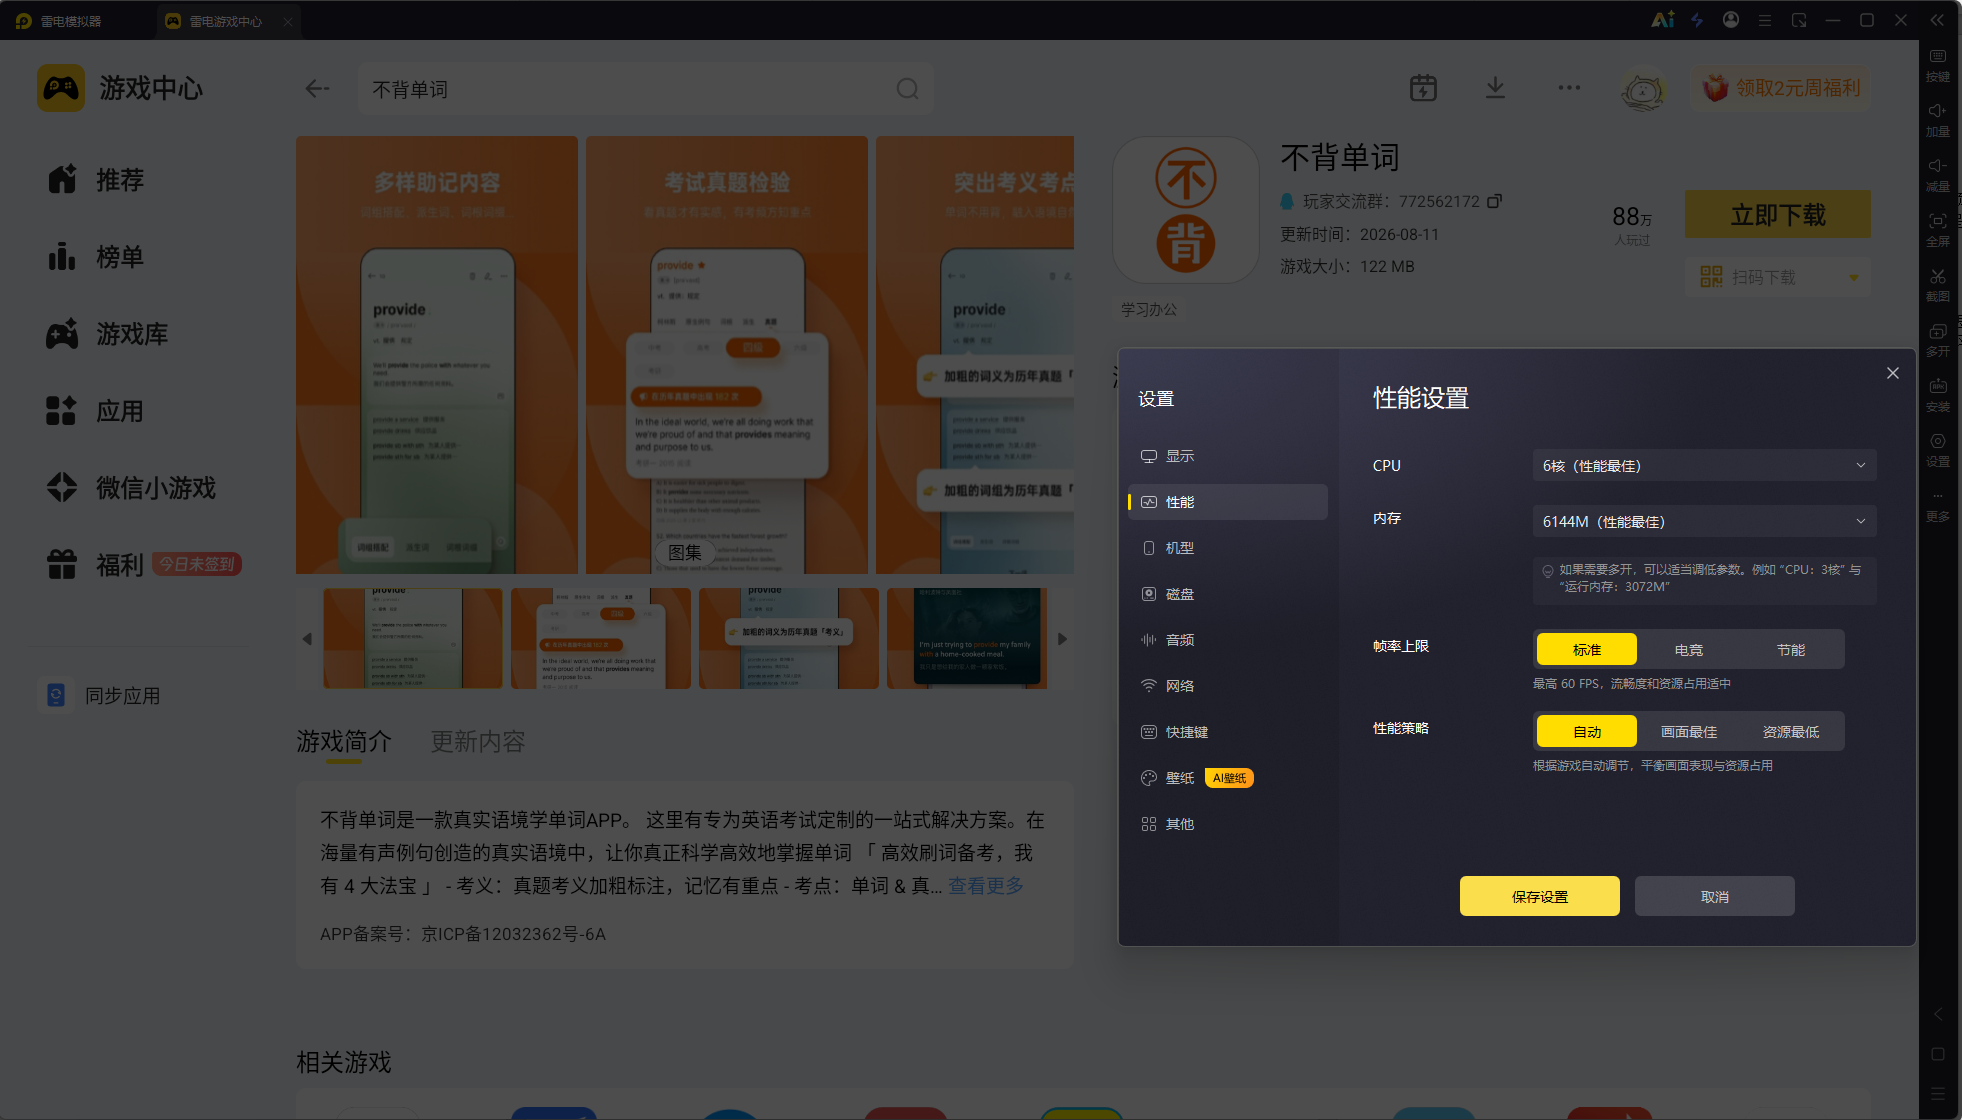This screenshot has height=1120, width=1962.
Task: Open 快捷键 settings section
Action: click(1228, 732)
